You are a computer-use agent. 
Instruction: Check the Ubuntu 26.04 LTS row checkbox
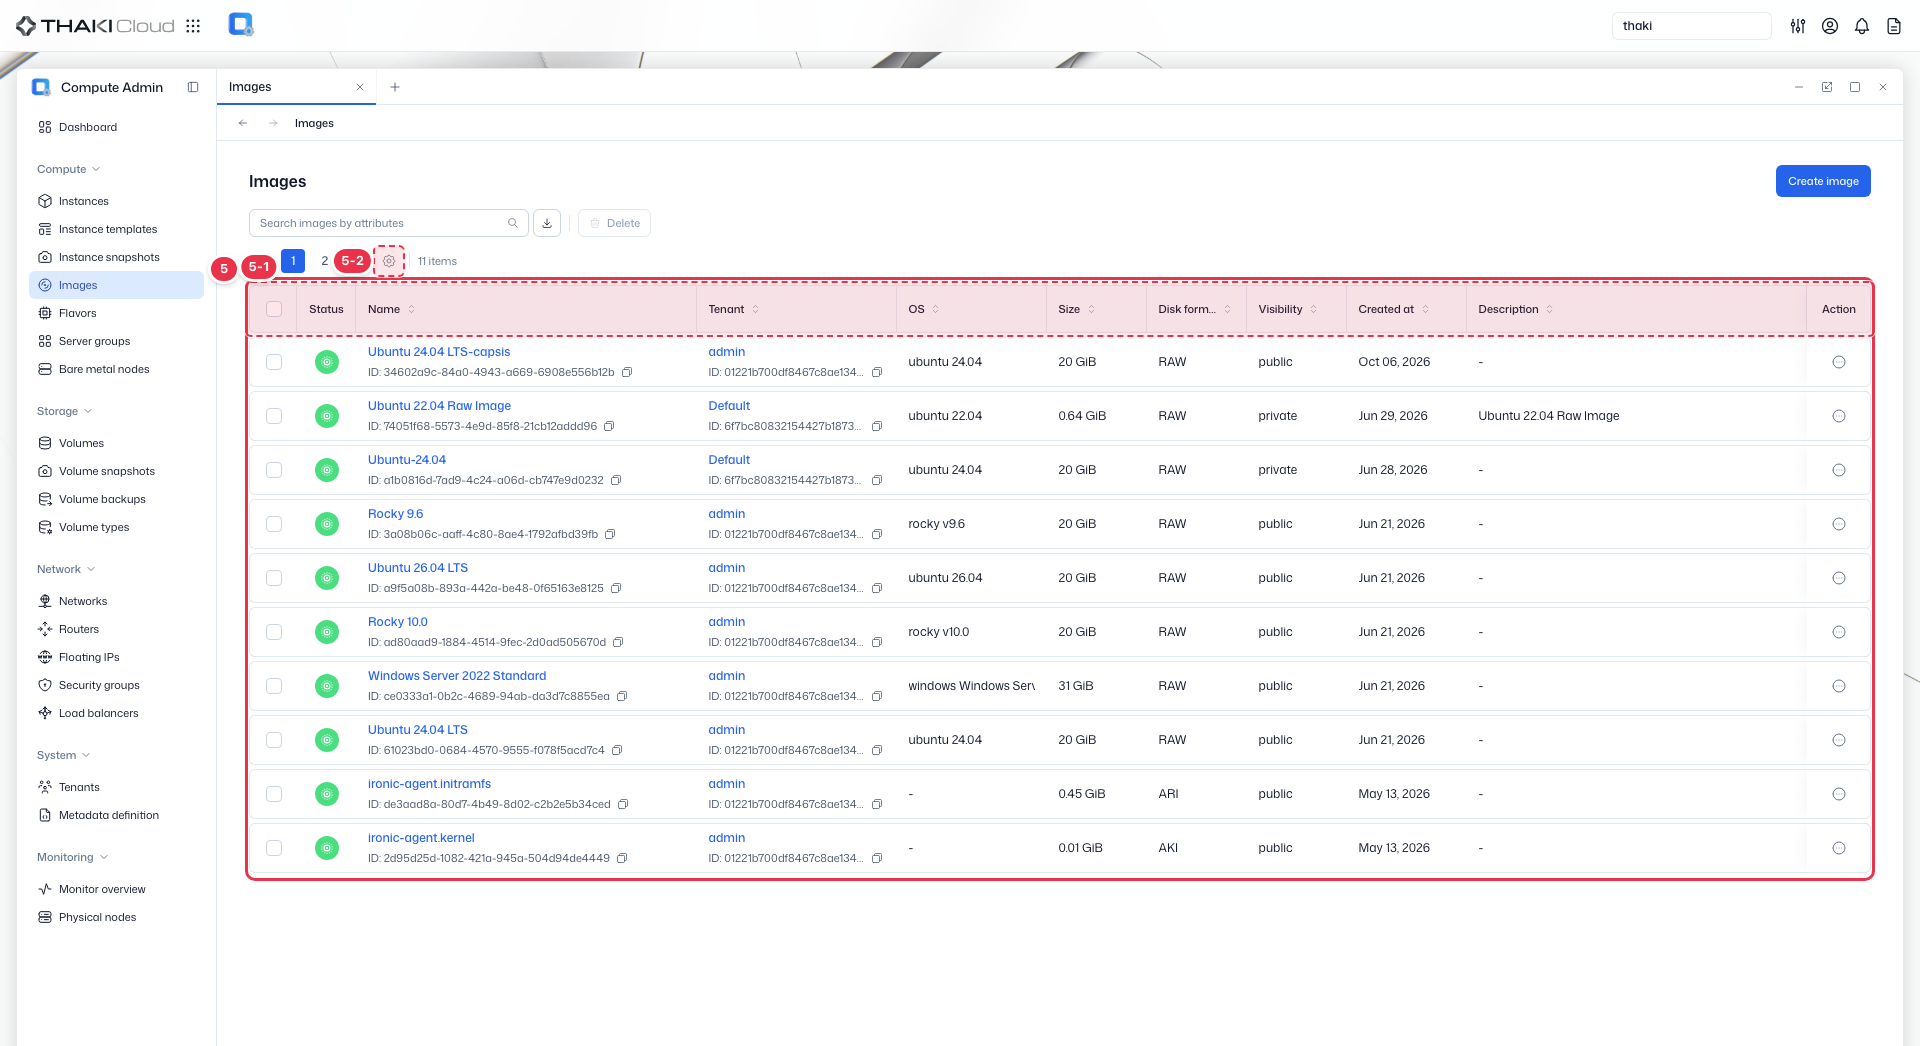click(274, 578)
